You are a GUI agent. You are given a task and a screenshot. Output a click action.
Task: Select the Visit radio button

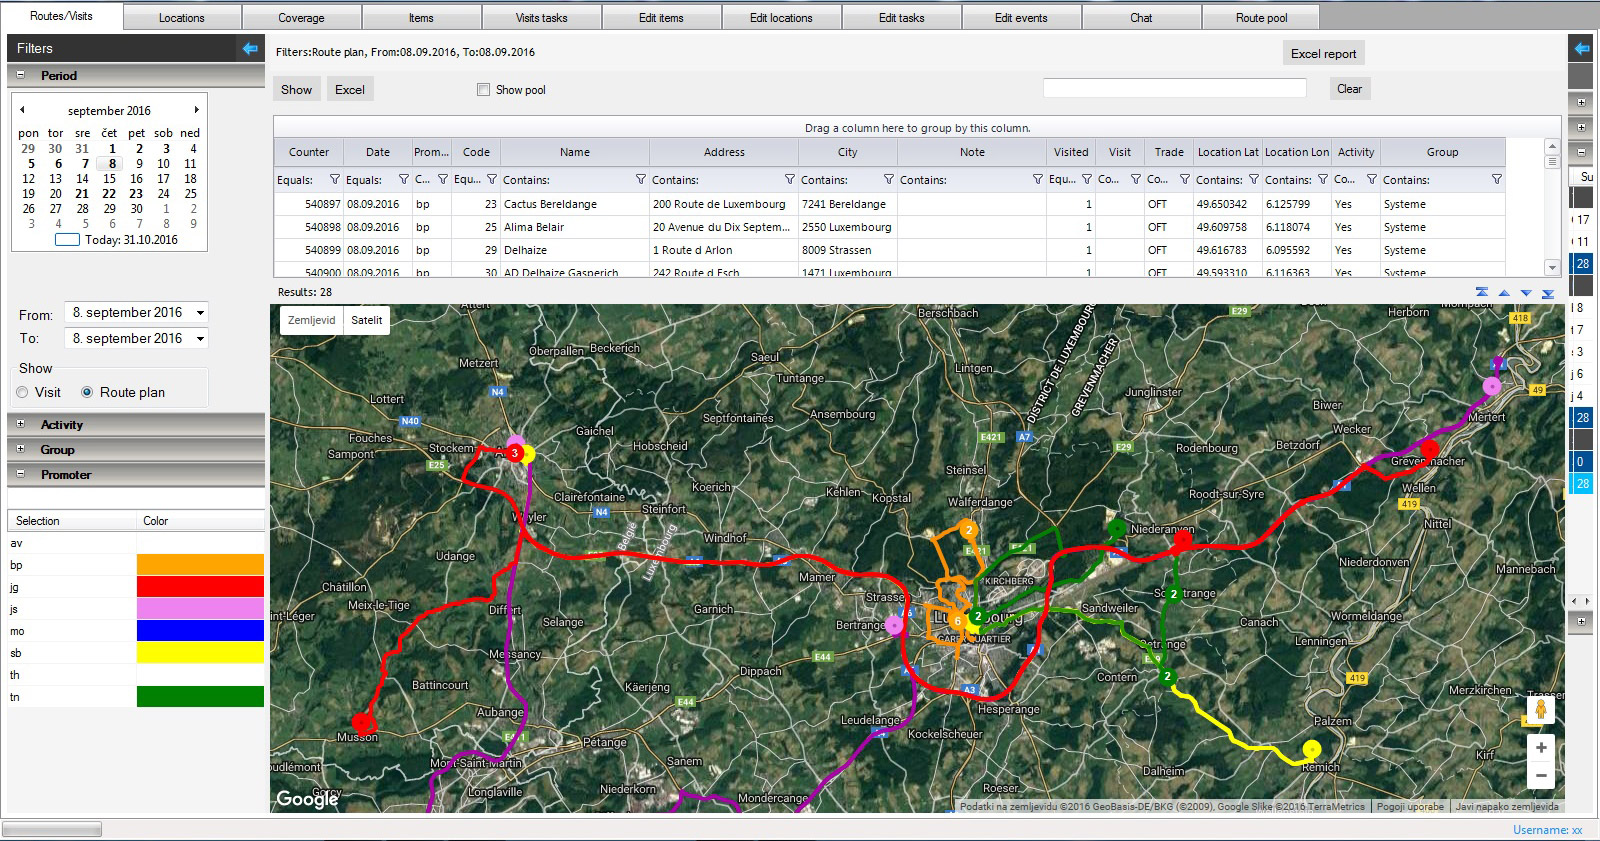click(x=23, y=393)
